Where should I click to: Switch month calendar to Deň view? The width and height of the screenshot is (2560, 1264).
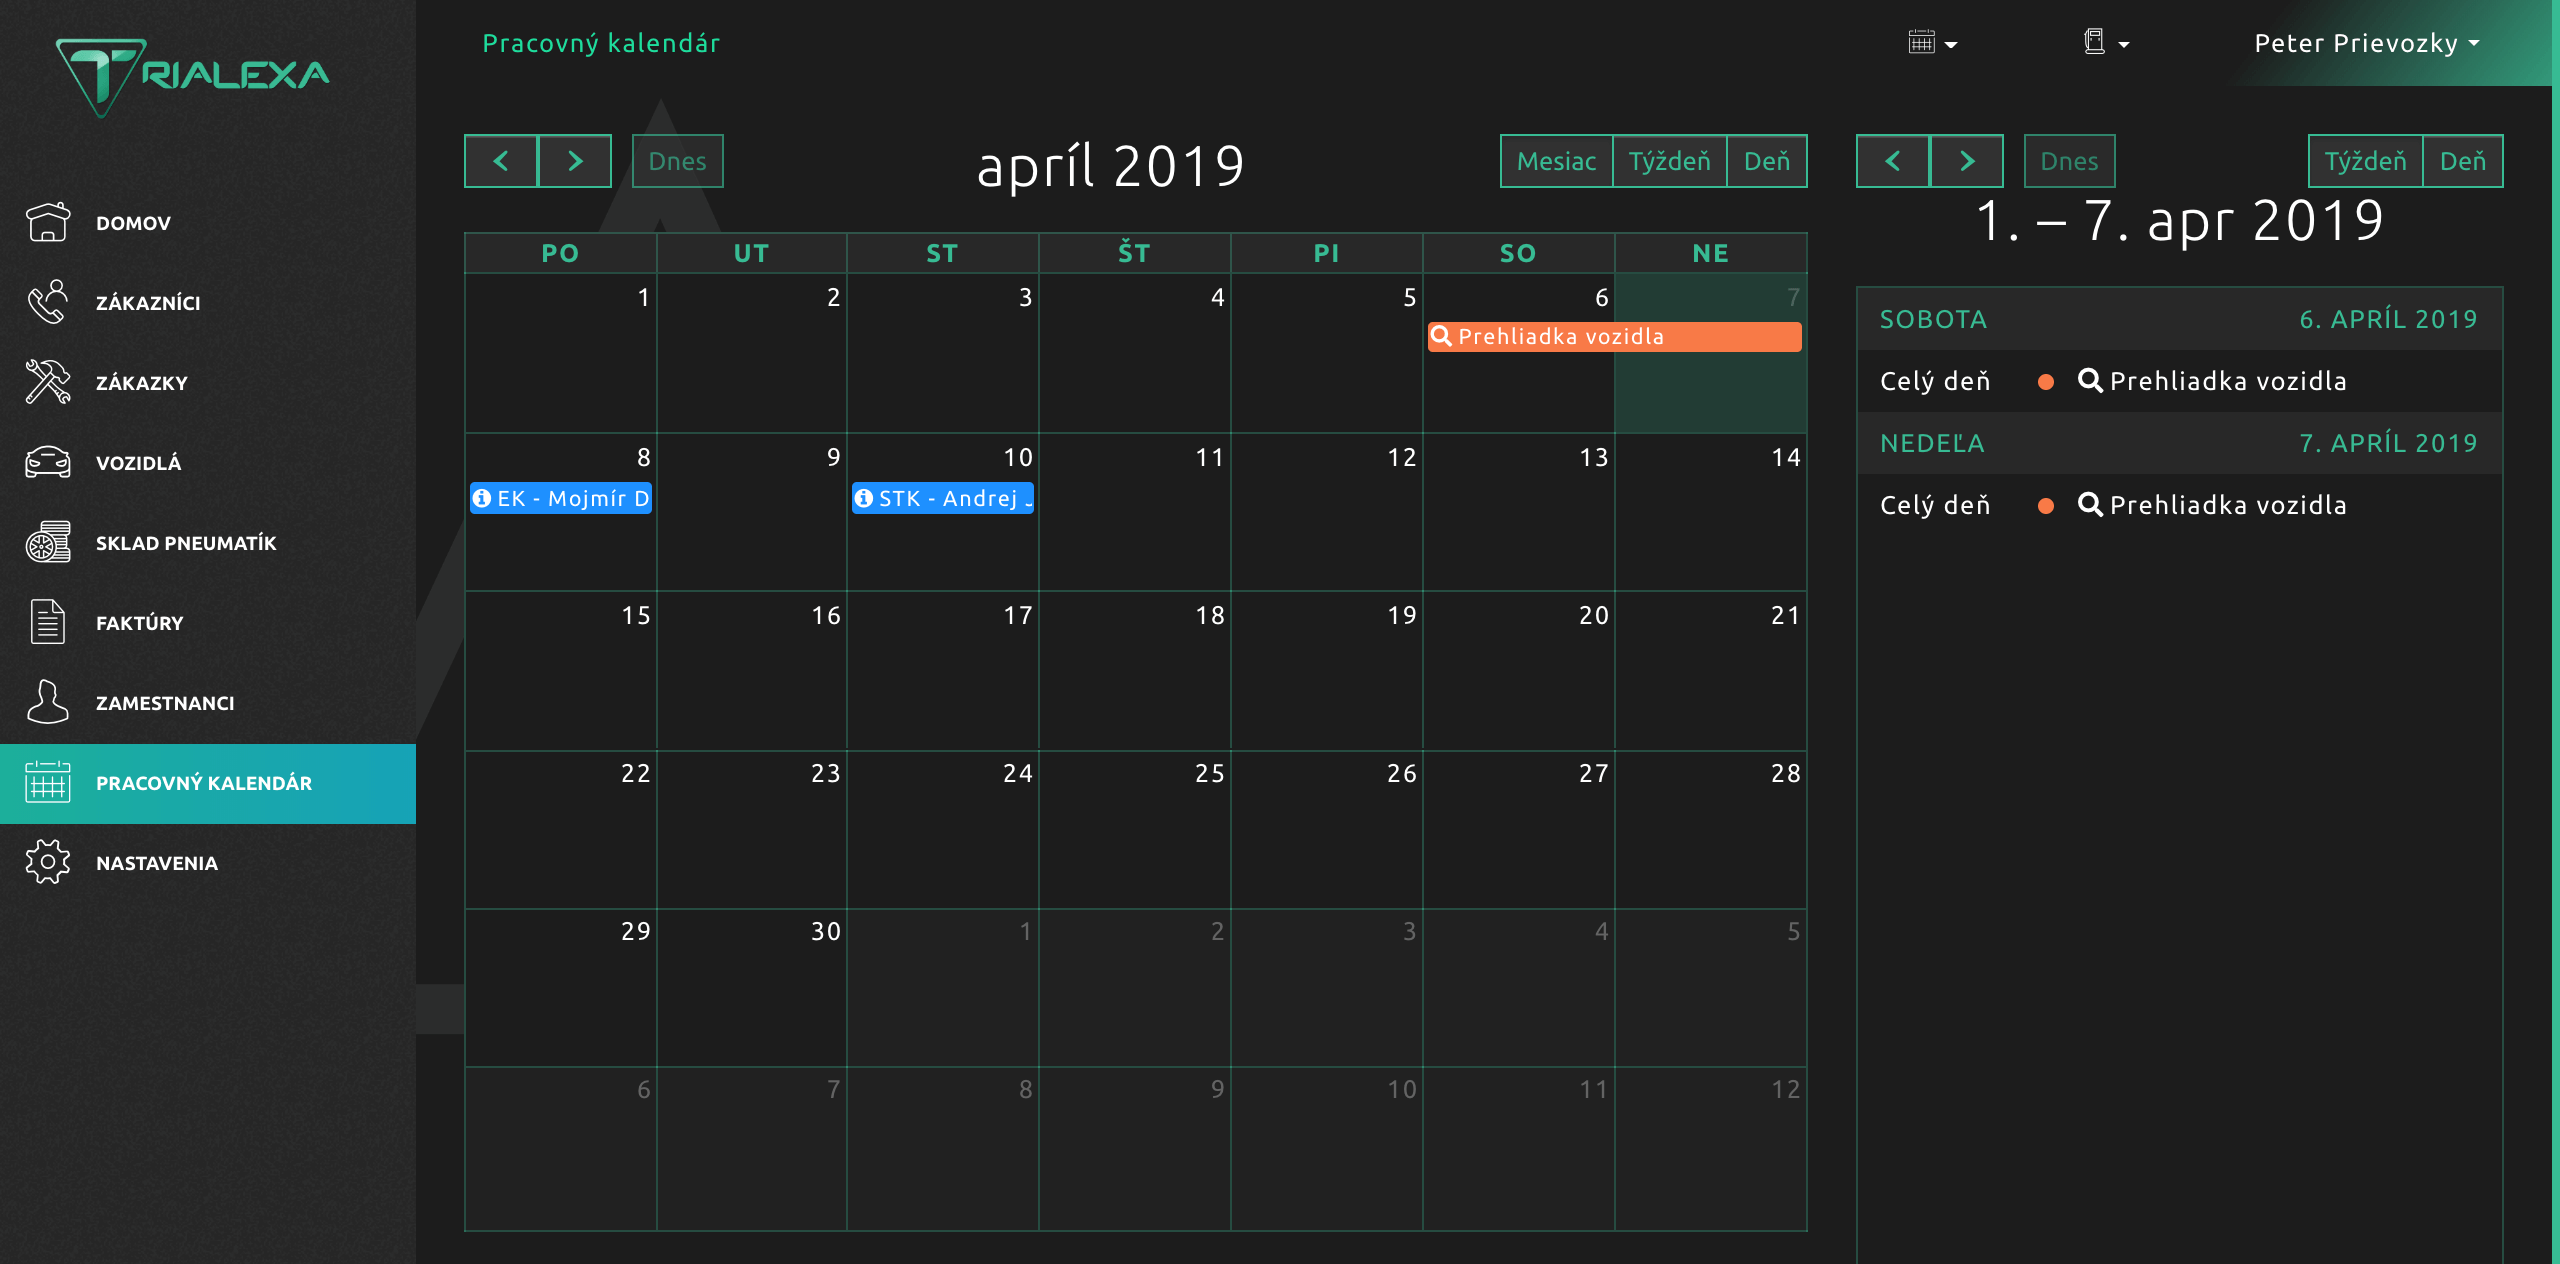pos(1766,161)
